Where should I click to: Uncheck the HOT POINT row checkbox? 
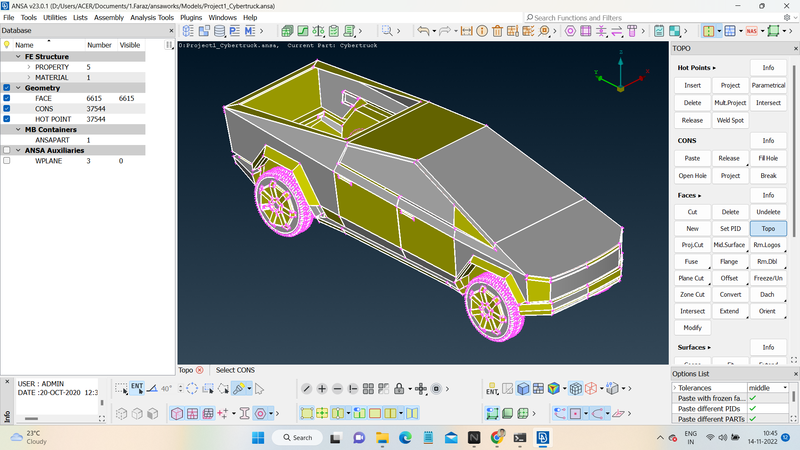pos(7,119)
